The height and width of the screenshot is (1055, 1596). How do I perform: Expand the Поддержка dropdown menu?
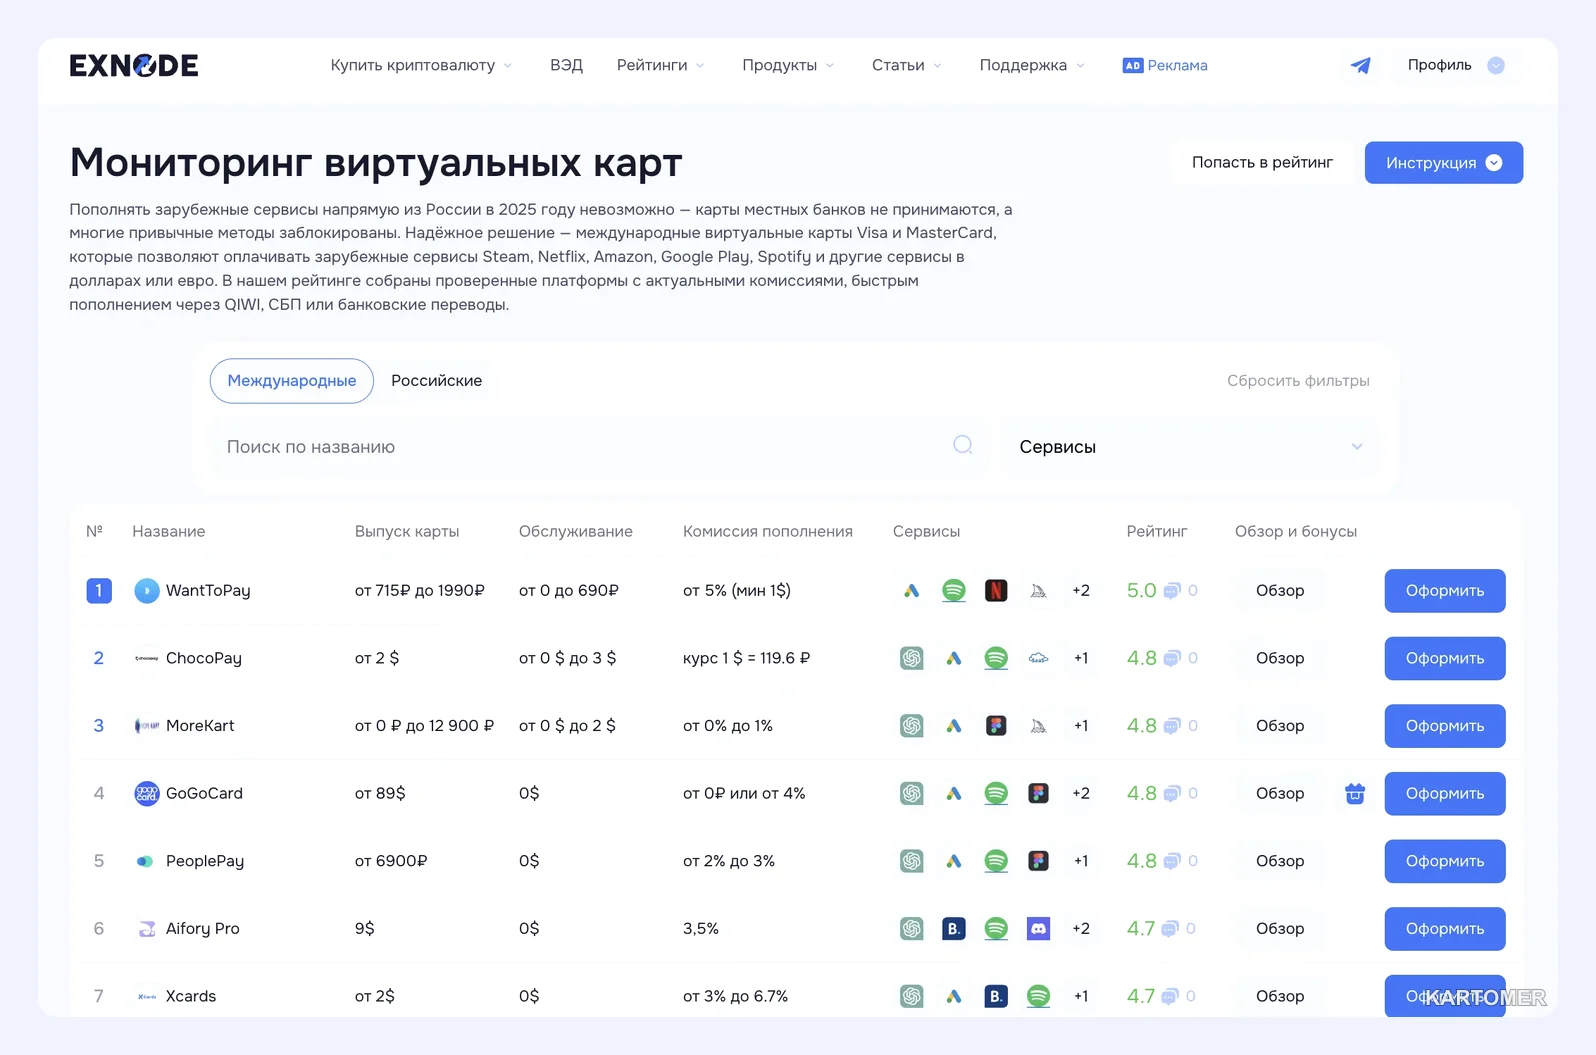1032,65
